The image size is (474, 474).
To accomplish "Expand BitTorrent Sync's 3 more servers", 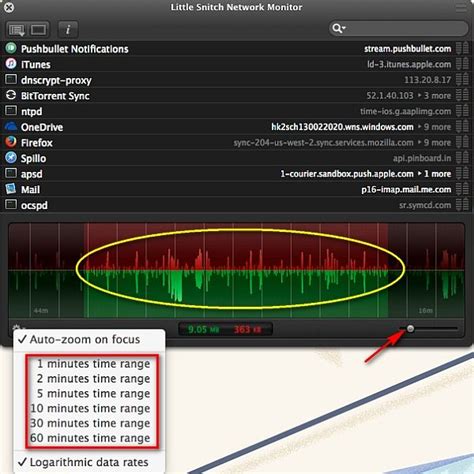I will tap(434, 96).
